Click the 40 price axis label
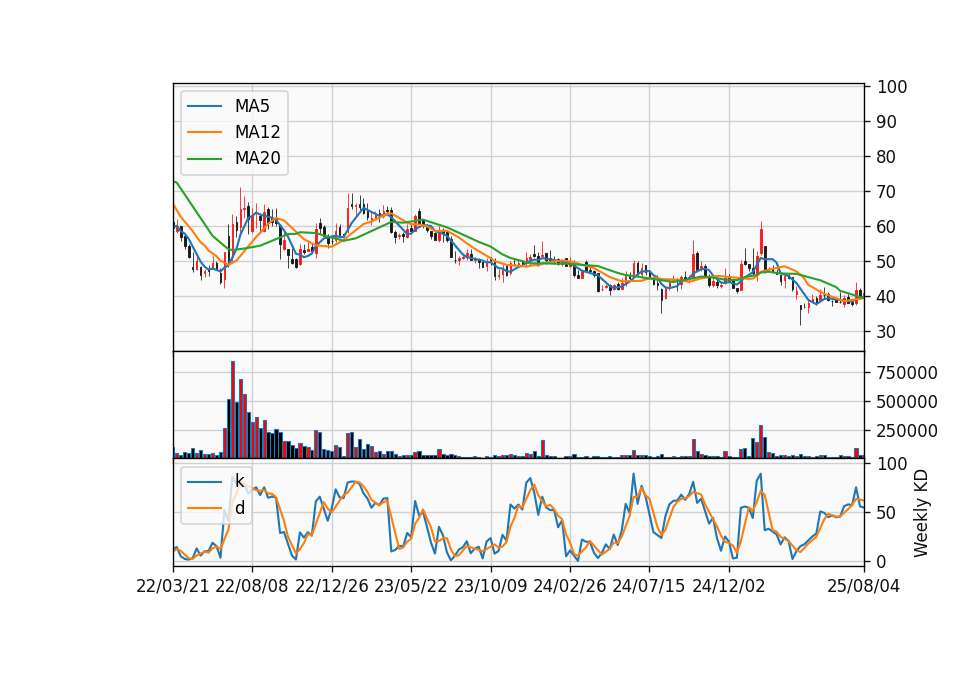 pos(887,296)
